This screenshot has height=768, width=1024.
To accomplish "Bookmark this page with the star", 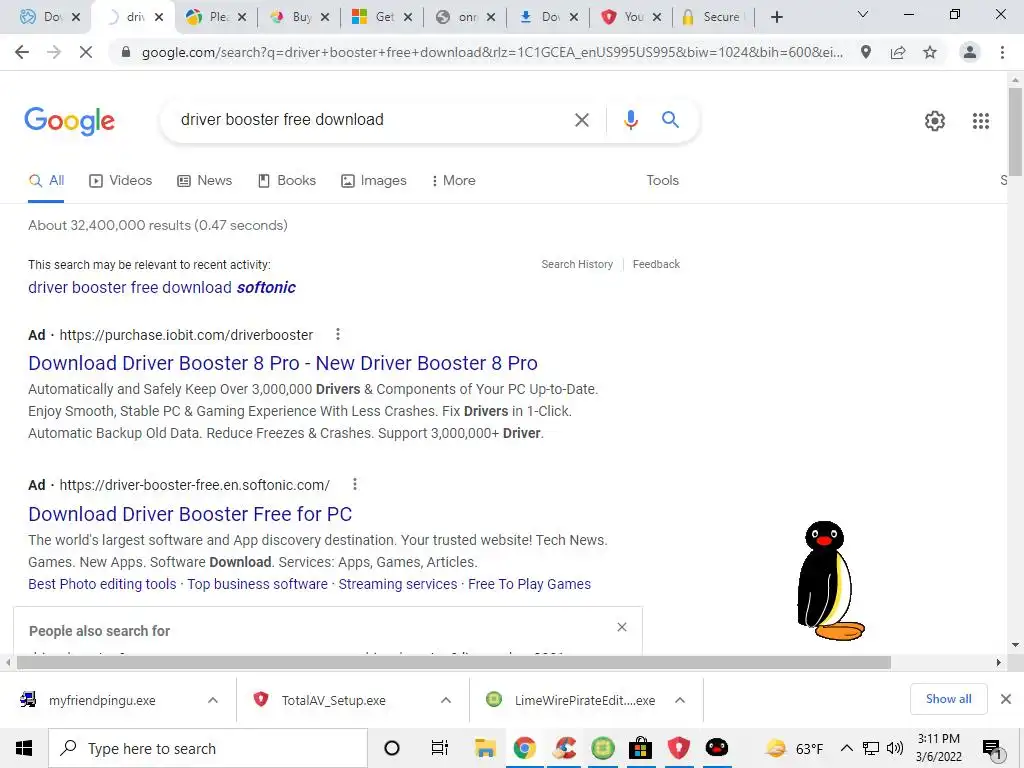I will [x=930, y=52].
